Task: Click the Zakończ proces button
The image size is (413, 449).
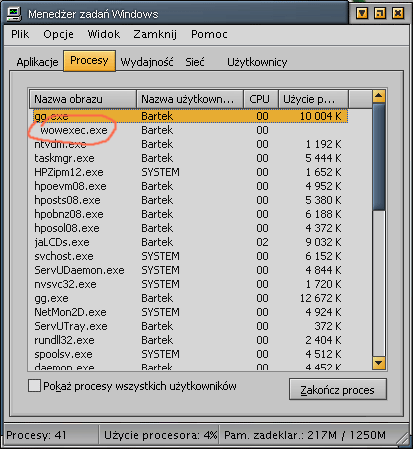Action: coord(338,389)
